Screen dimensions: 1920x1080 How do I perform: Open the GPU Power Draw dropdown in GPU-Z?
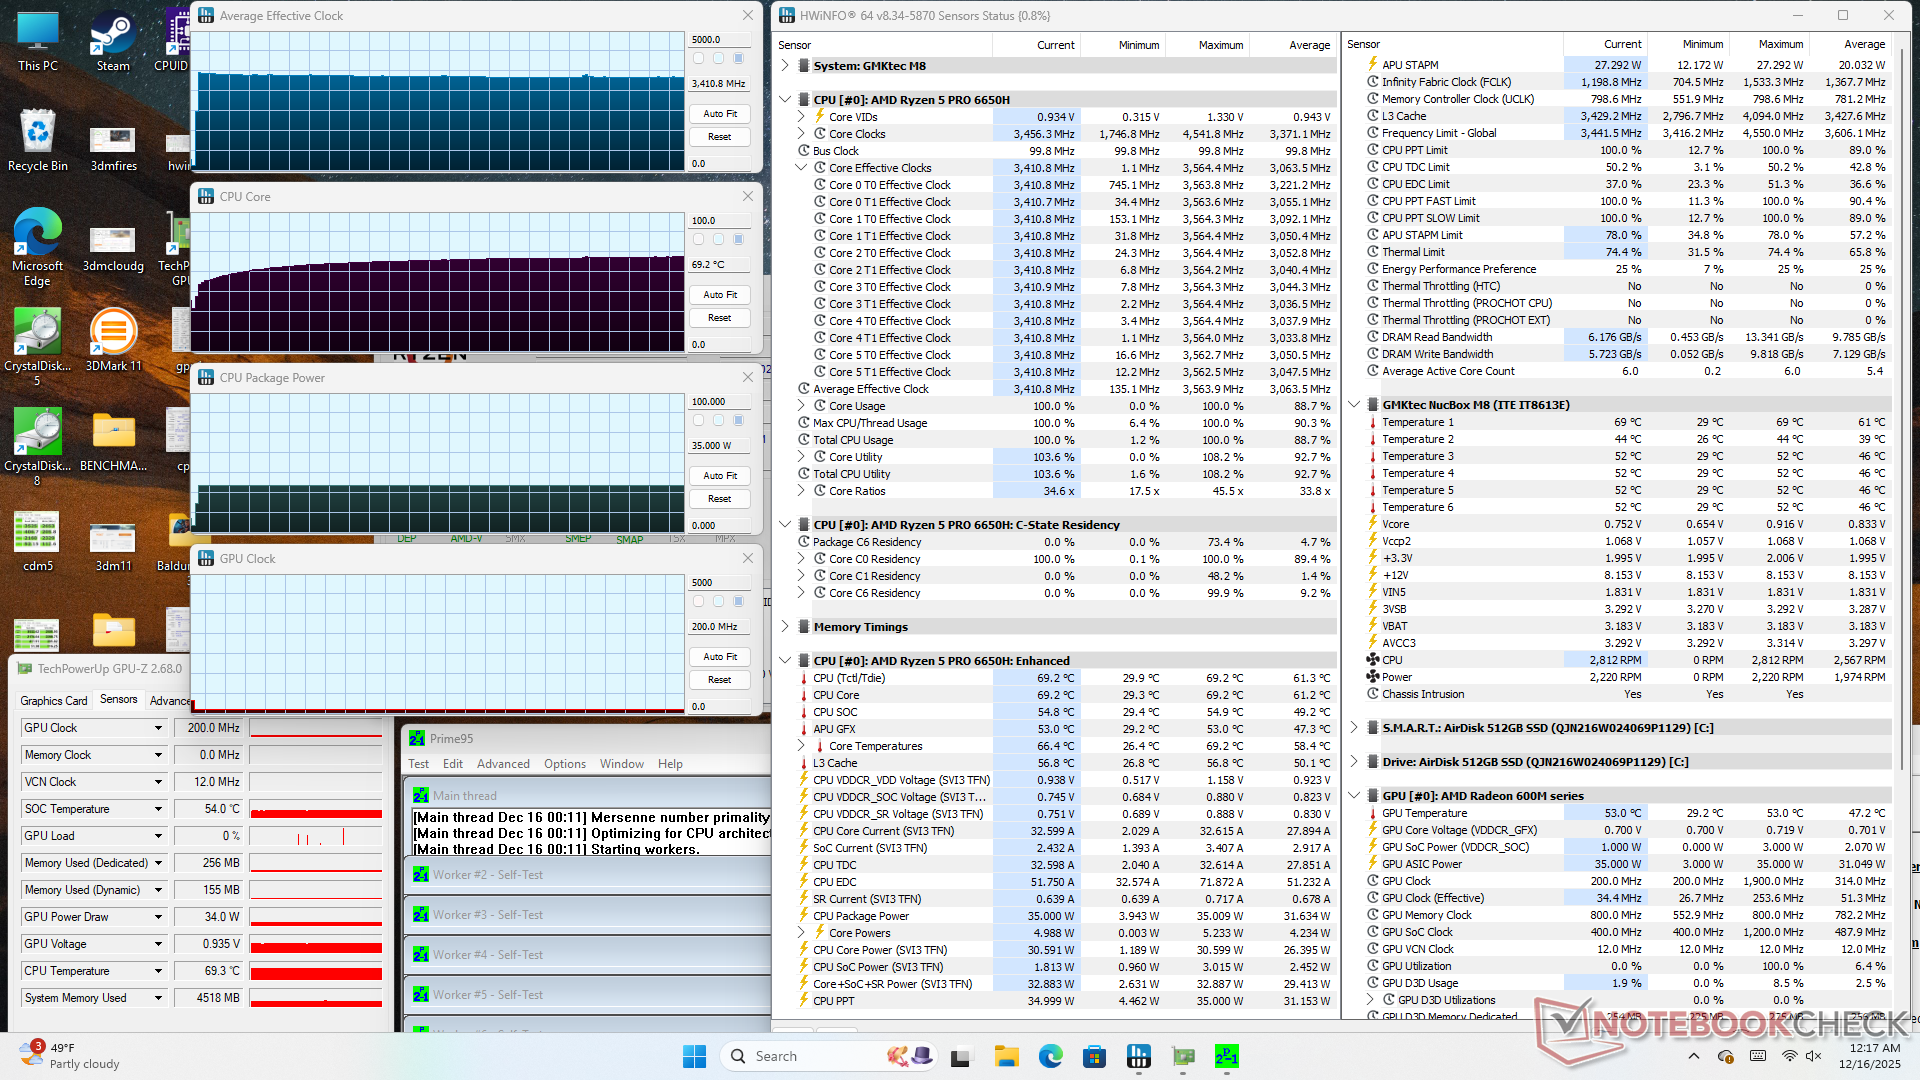[x=158, y=917]
